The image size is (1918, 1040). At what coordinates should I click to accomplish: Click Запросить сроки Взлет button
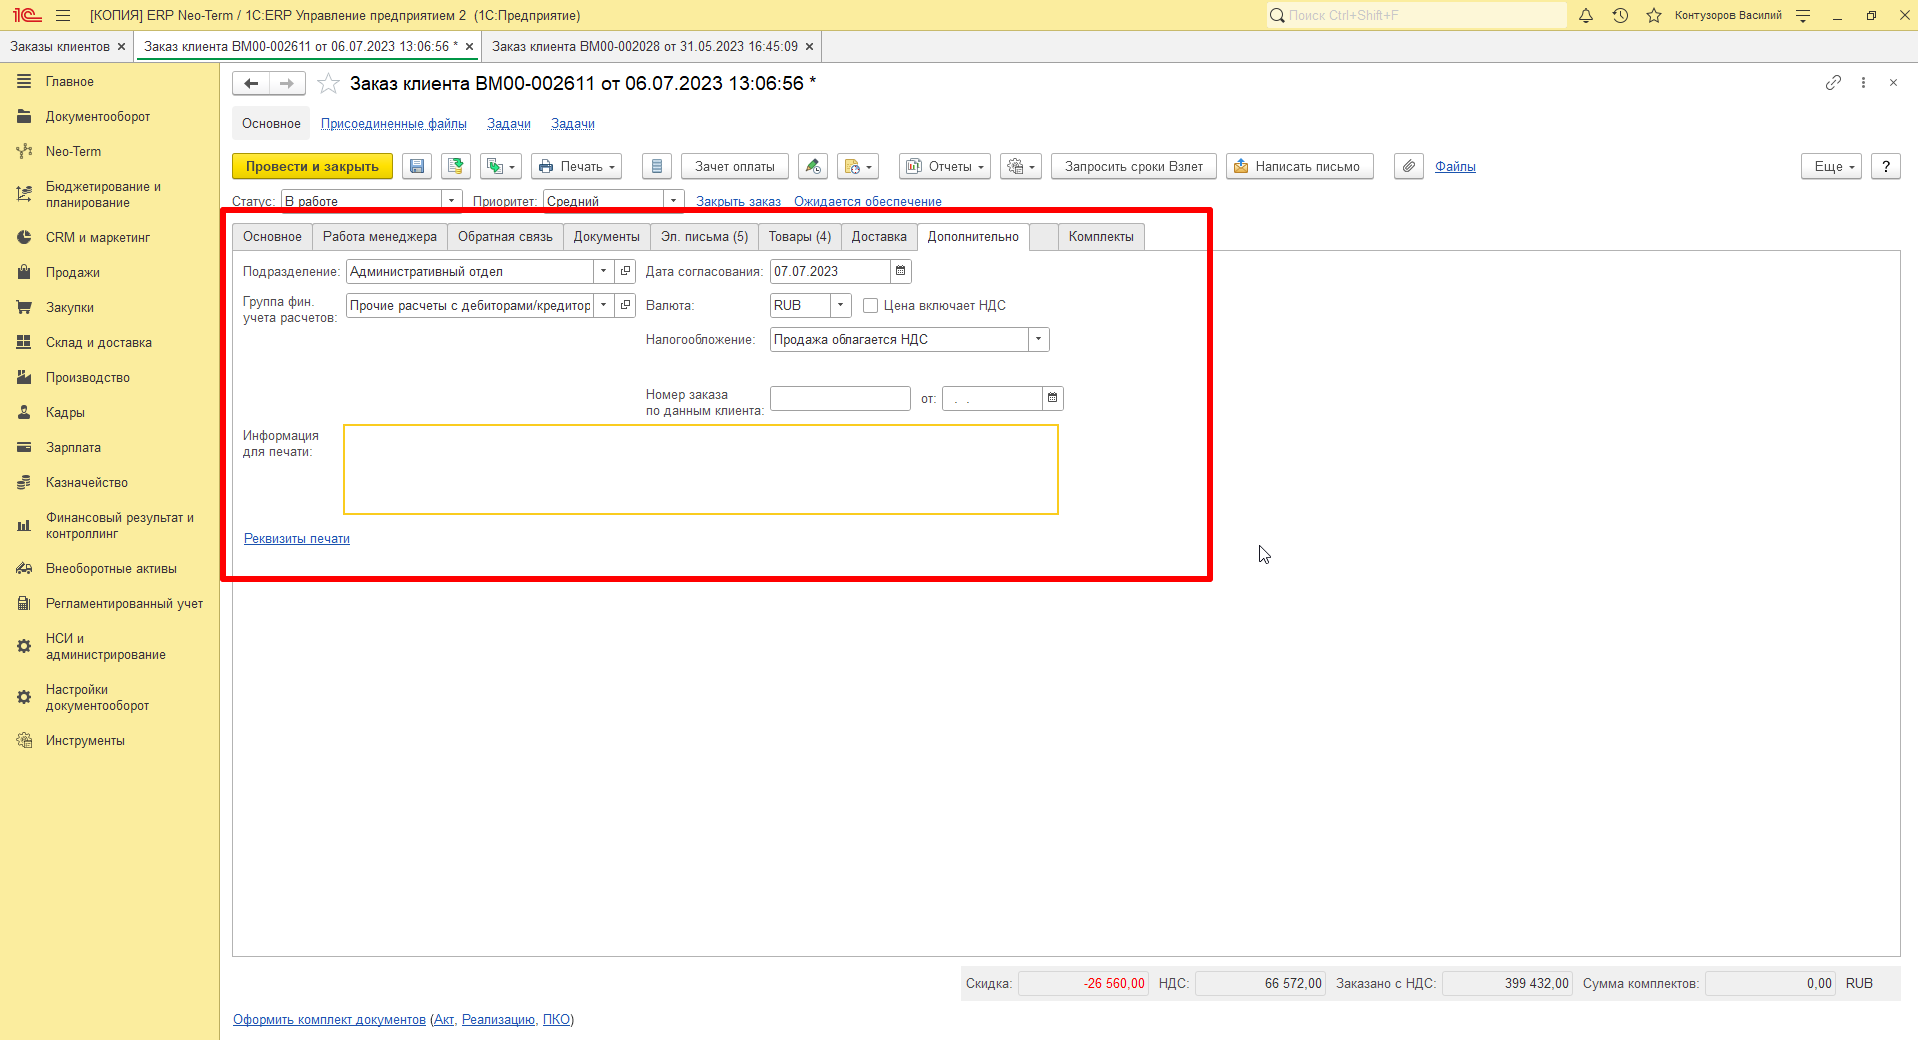click(x=1134, y=167)
